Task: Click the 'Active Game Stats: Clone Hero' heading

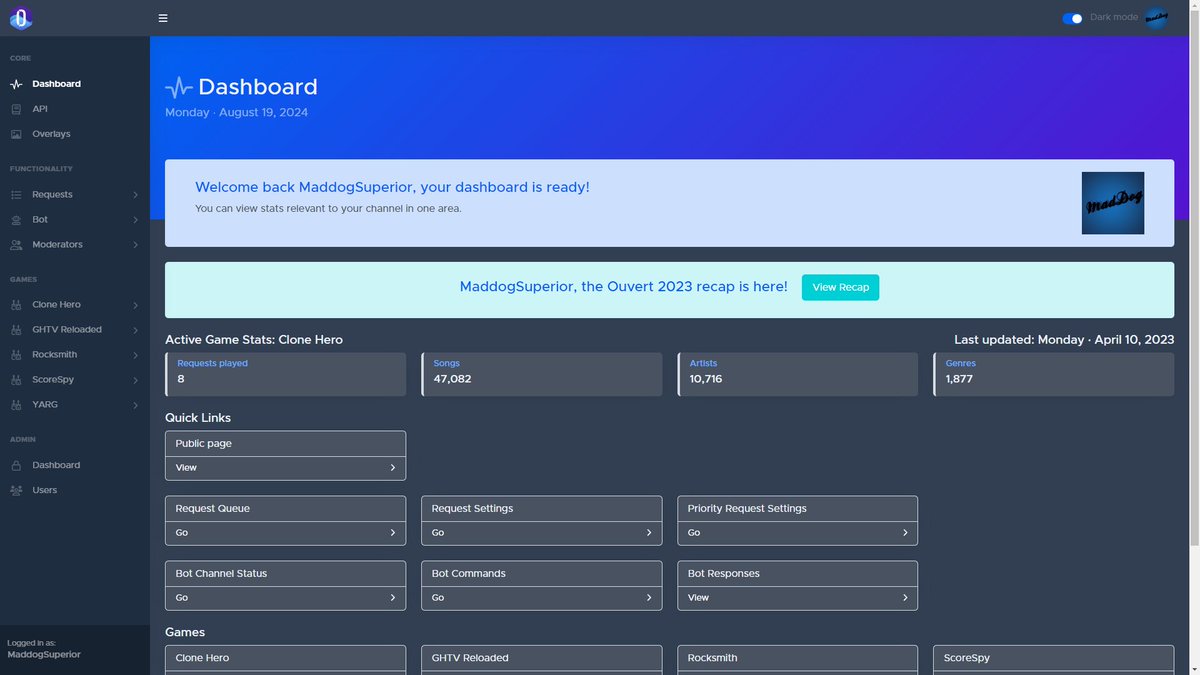Action: coord(254,340)
